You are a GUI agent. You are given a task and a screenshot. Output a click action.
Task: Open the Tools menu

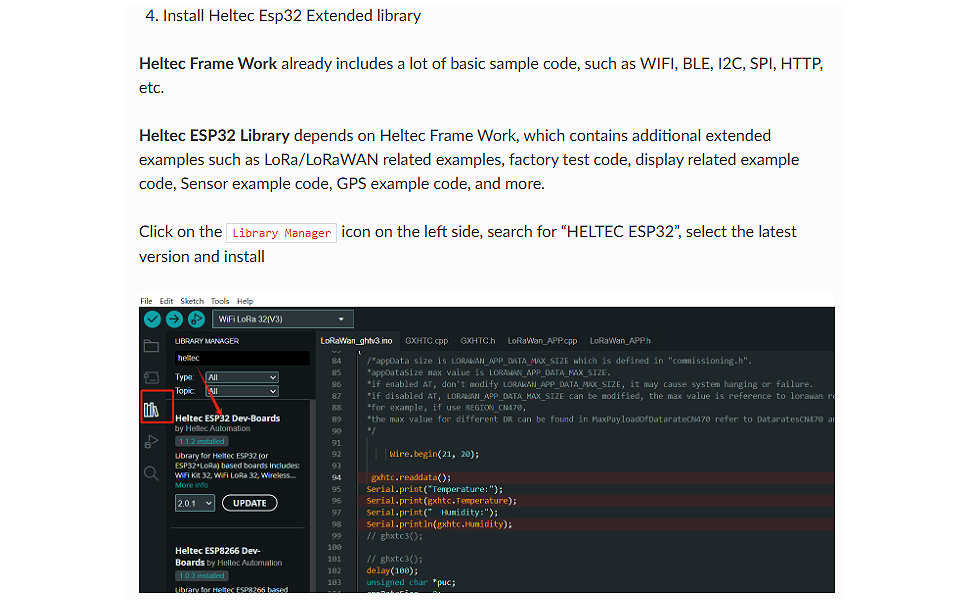pos(220,301)
